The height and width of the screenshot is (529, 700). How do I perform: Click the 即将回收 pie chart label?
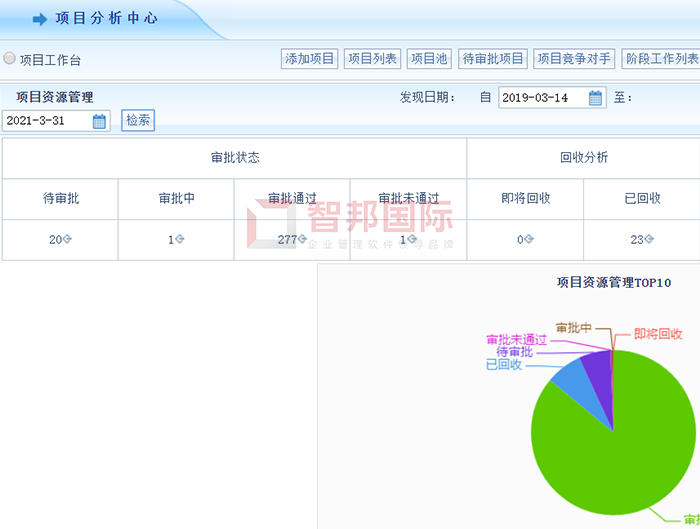click(658, 334)
